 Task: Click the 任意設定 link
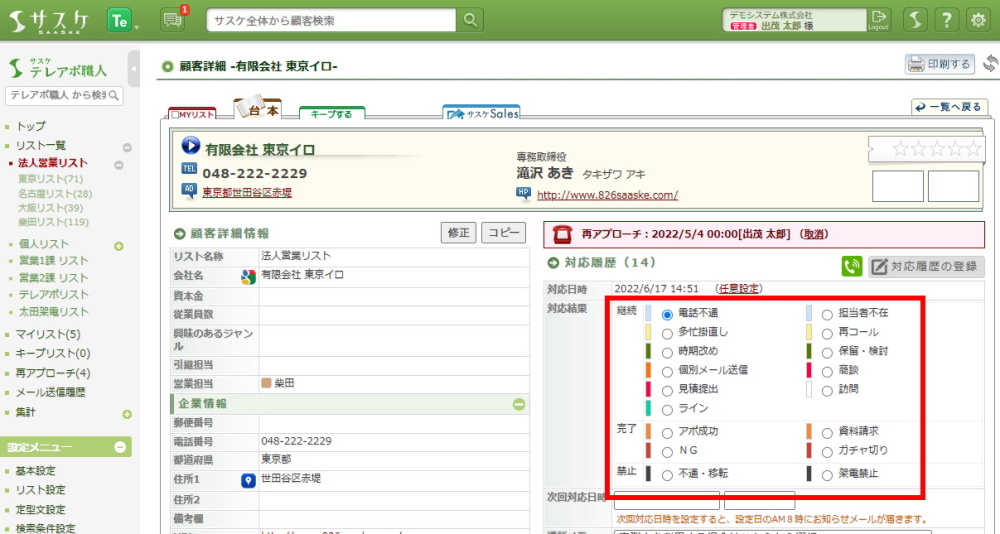[x=739, y=289]
